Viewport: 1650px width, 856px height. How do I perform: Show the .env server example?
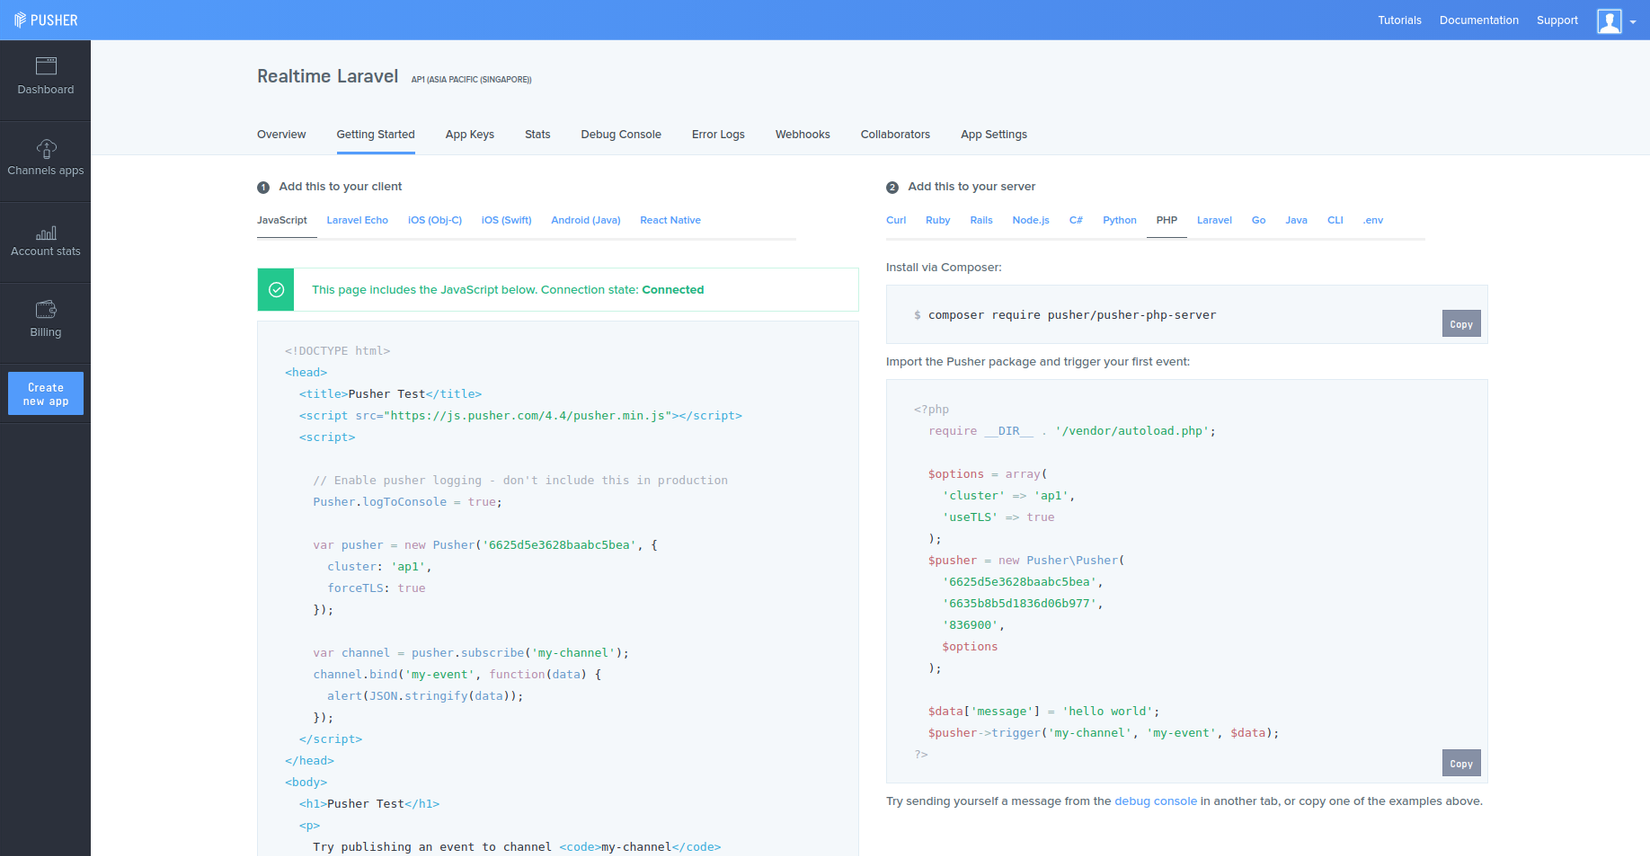click(x=1373, y=220)
